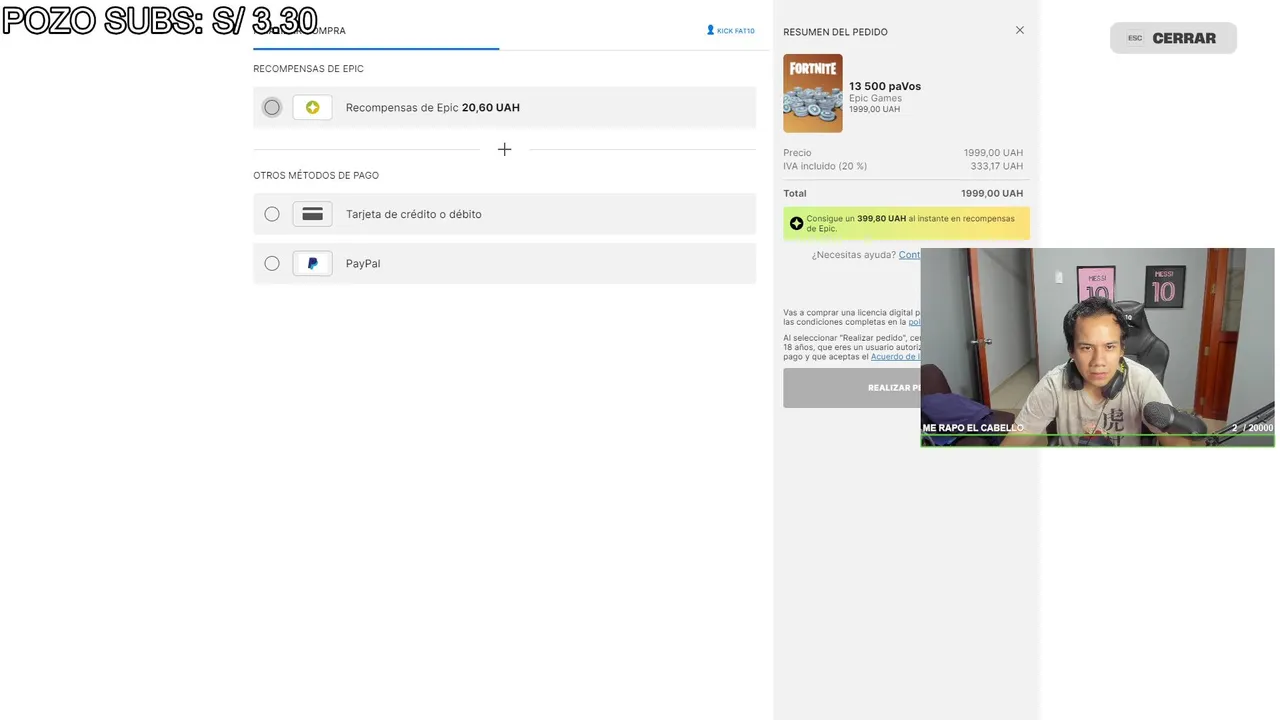
Task: Click the Total 1999,00 UAH amount
Action: tap(992, 193)
